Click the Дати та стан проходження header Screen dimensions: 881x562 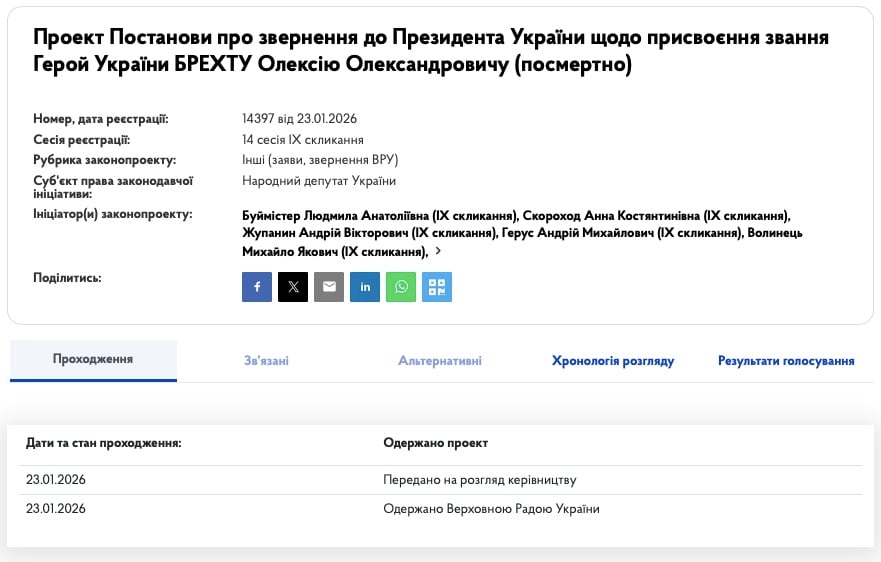(104, 443)
